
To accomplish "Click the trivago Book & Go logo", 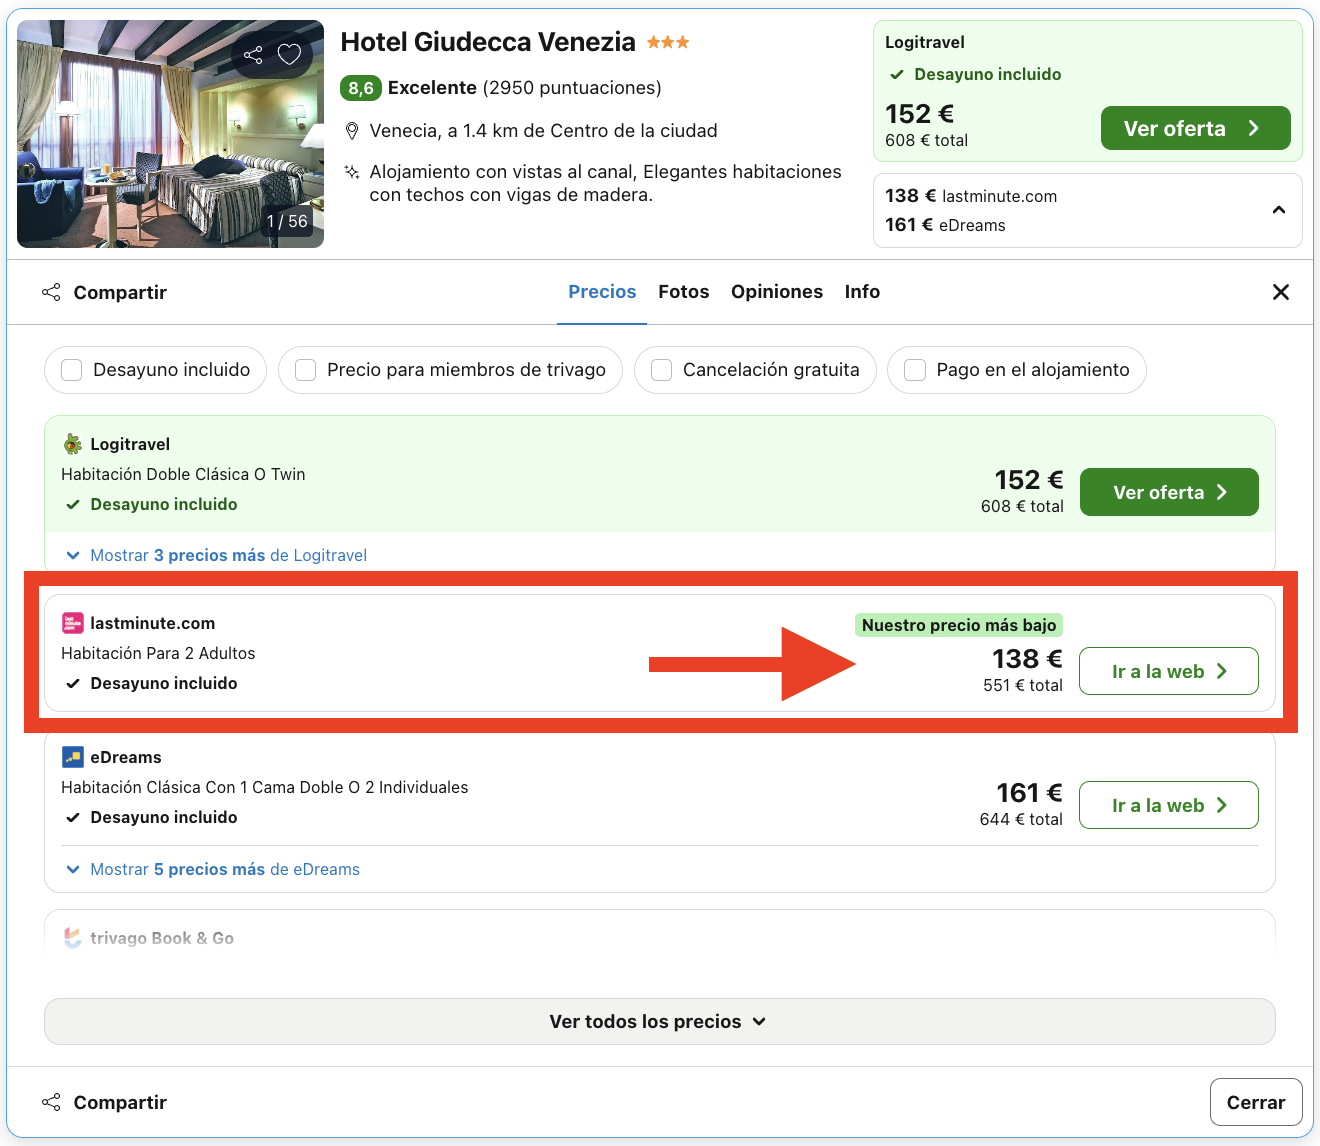I will (72, 938).
